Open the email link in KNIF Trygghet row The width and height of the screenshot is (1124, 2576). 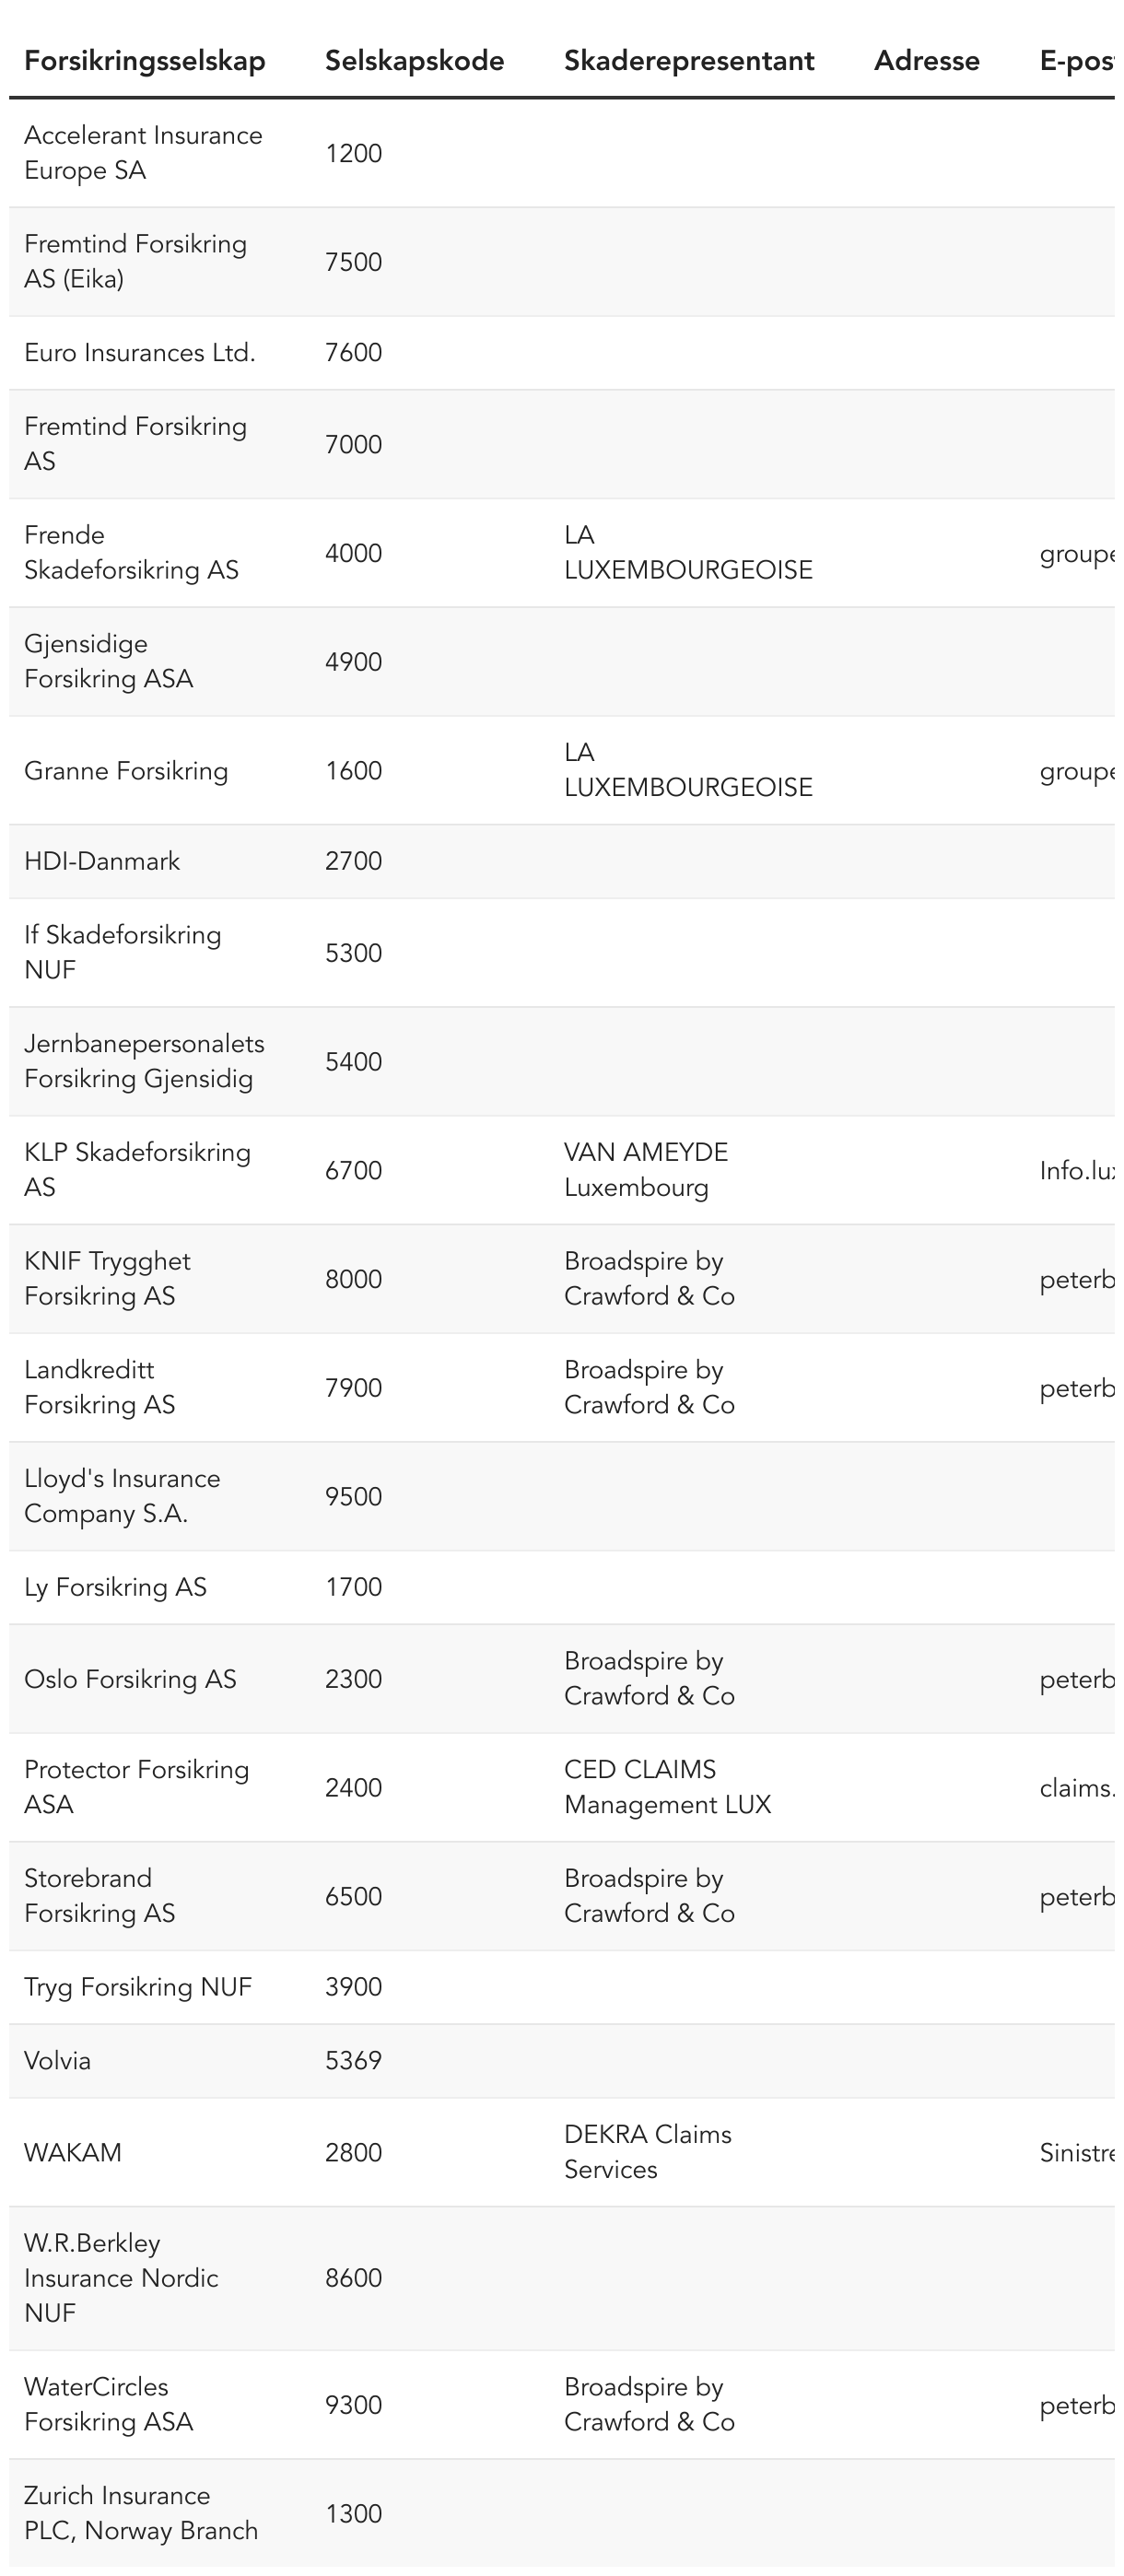coord(1077,1279)
